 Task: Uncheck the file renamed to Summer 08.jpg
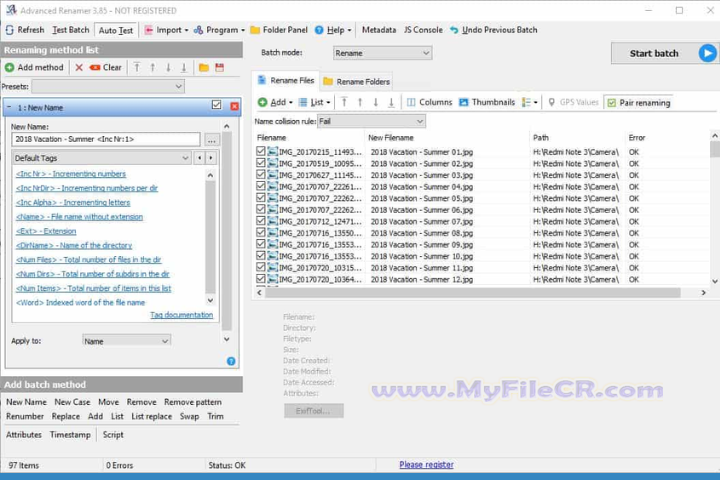261,232
